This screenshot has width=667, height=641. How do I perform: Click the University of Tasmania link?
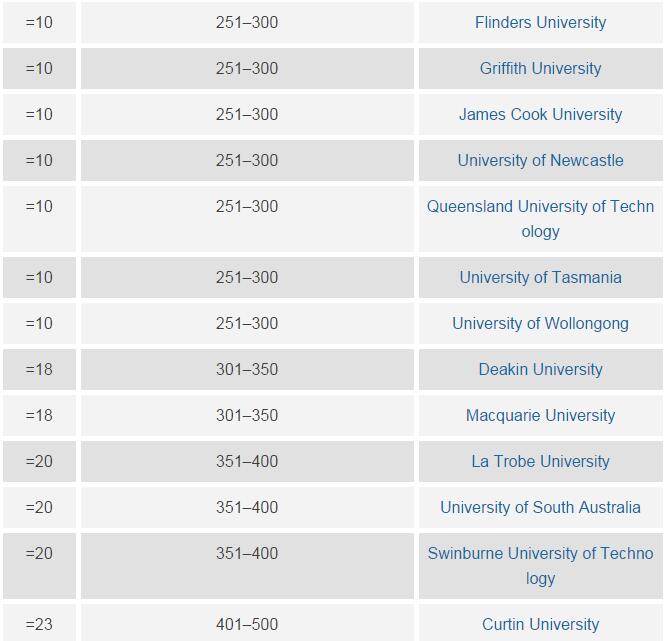point(540,277)
